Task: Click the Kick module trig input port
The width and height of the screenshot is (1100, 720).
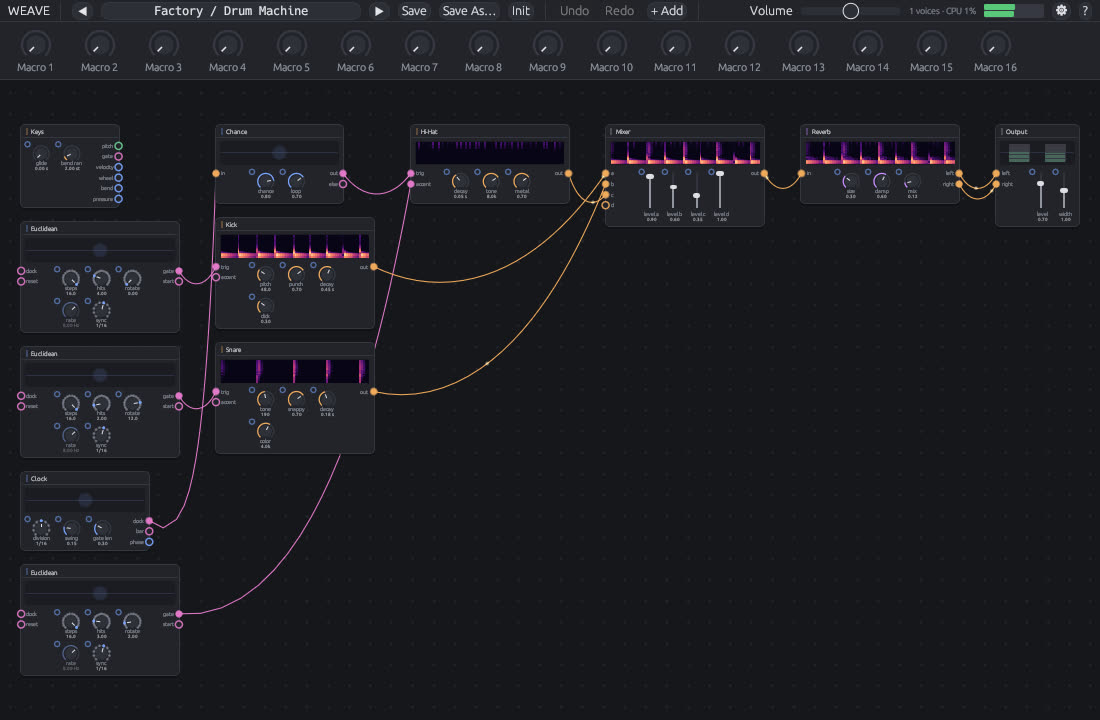Action: 216,267
